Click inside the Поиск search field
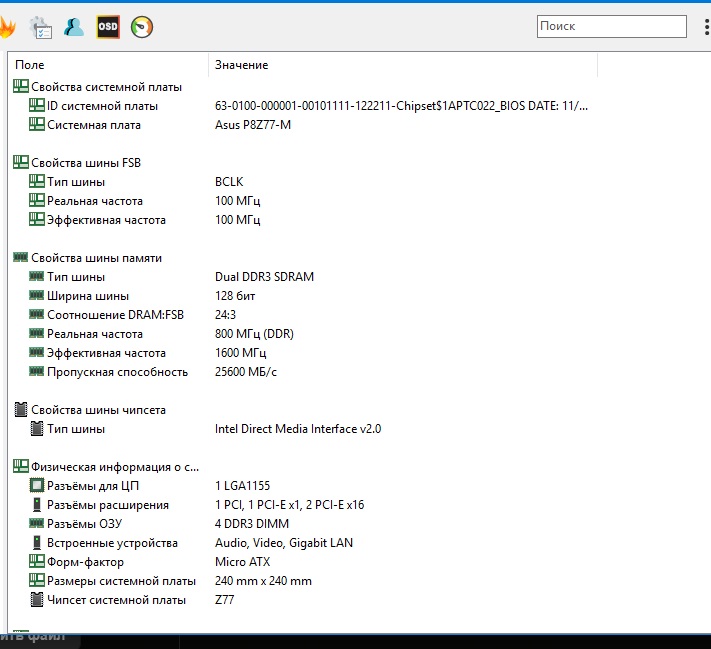711x649 pixels. pyautogui.click(x=611, y=26)
